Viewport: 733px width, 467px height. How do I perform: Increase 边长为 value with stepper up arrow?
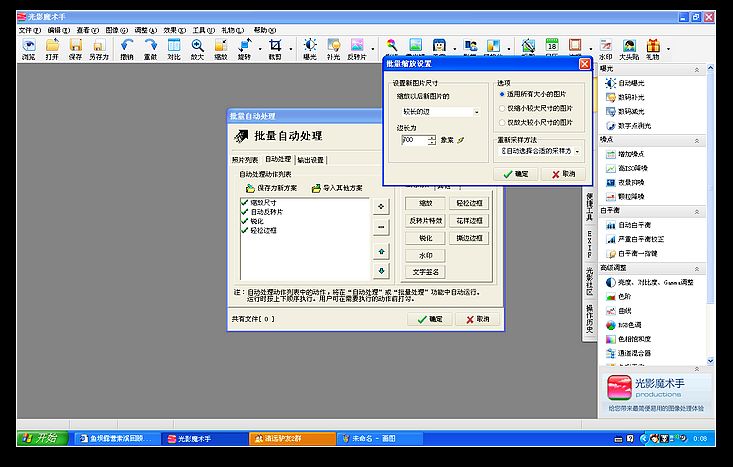[x=432, y=137]
